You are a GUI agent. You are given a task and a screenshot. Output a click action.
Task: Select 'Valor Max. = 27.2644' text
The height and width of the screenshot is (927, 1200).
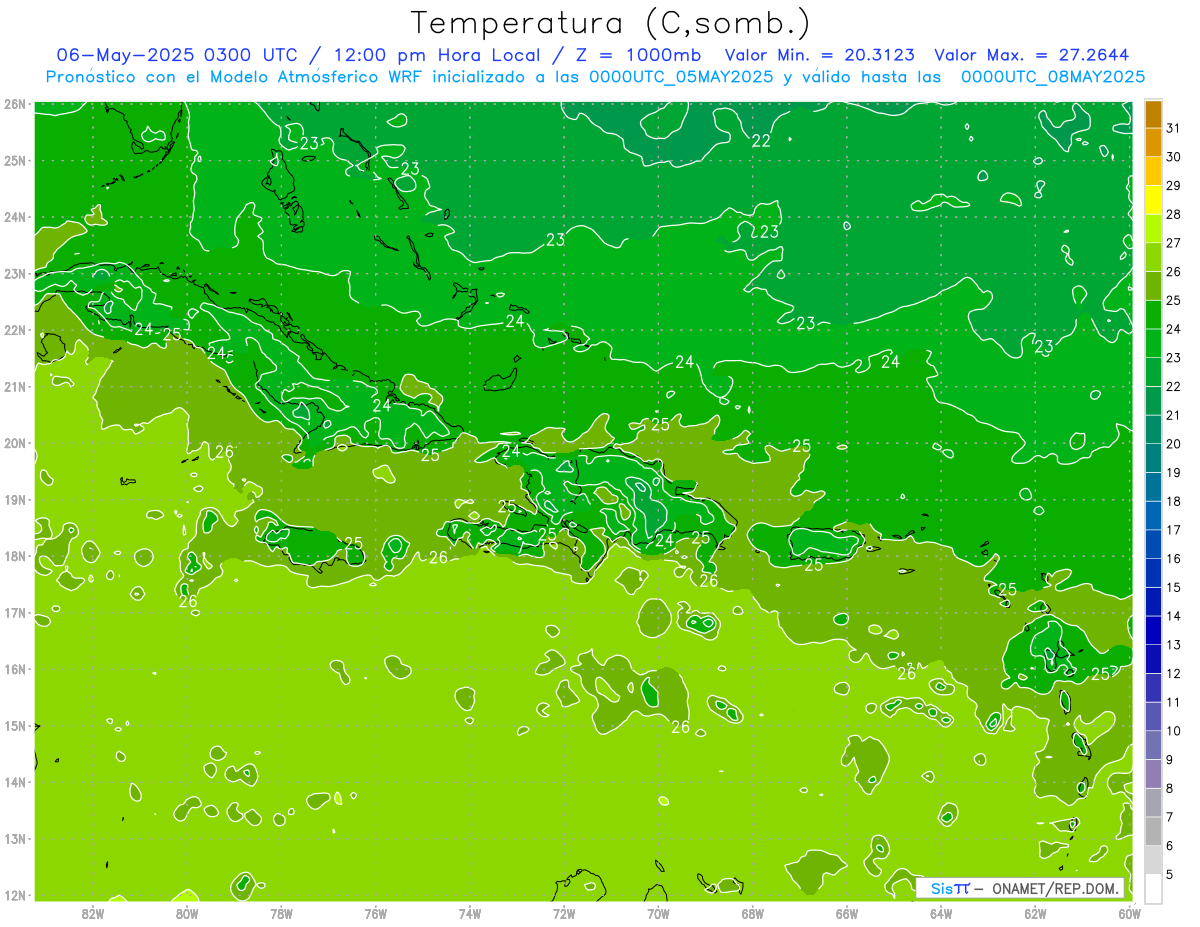tap(1031, 55)
